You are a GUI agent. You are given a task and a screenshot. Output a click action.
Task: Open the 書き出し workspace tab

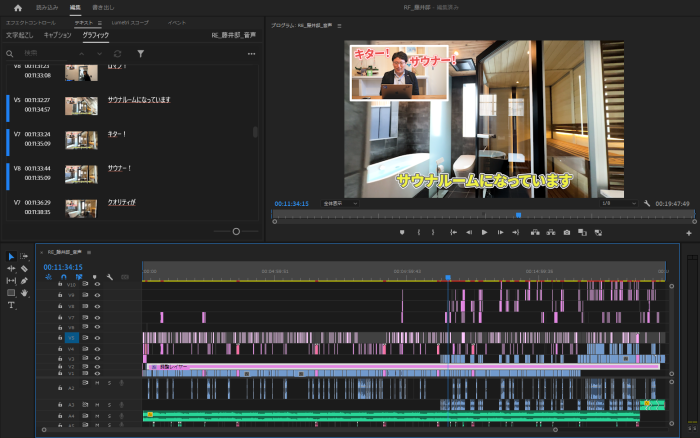(104, 7)
